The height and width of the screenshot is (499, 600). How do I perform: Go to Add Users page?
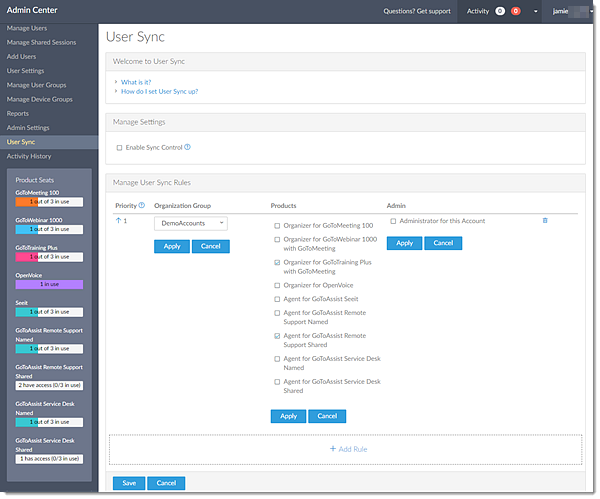click(x=21, y=56)
